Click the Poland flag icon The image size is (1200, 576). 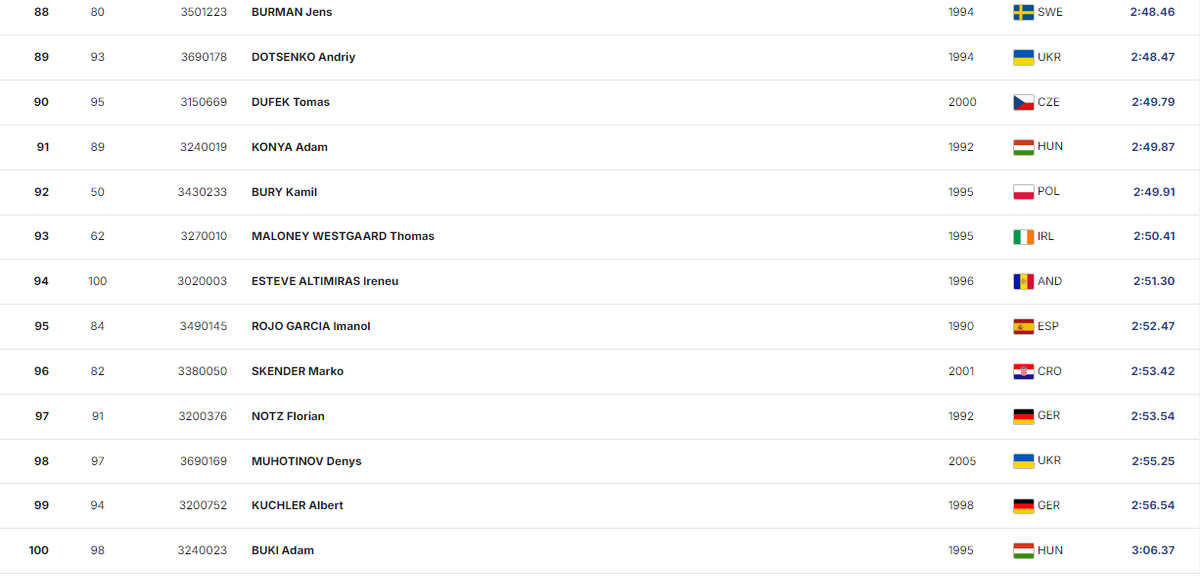(1023, 192)
